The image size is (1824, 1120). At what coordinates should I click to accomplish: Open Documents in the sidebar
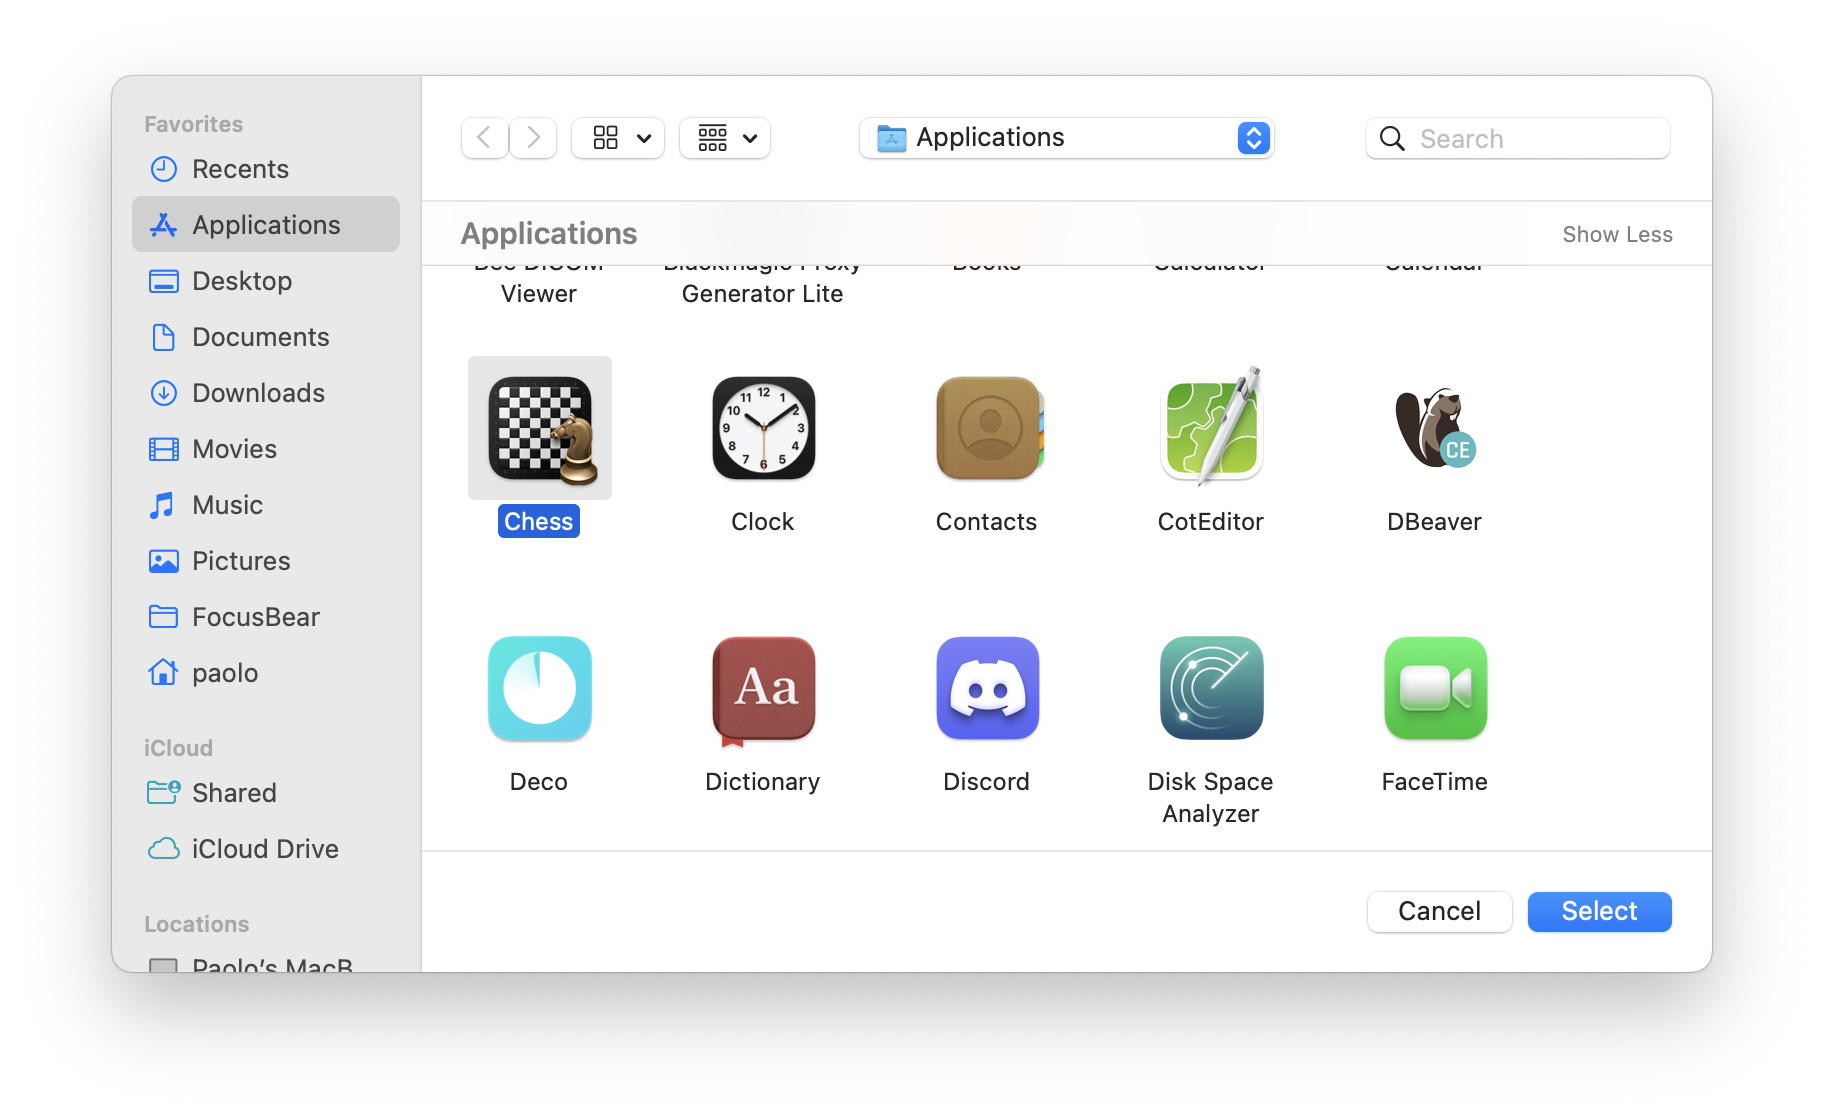click(x=266, y=337)
